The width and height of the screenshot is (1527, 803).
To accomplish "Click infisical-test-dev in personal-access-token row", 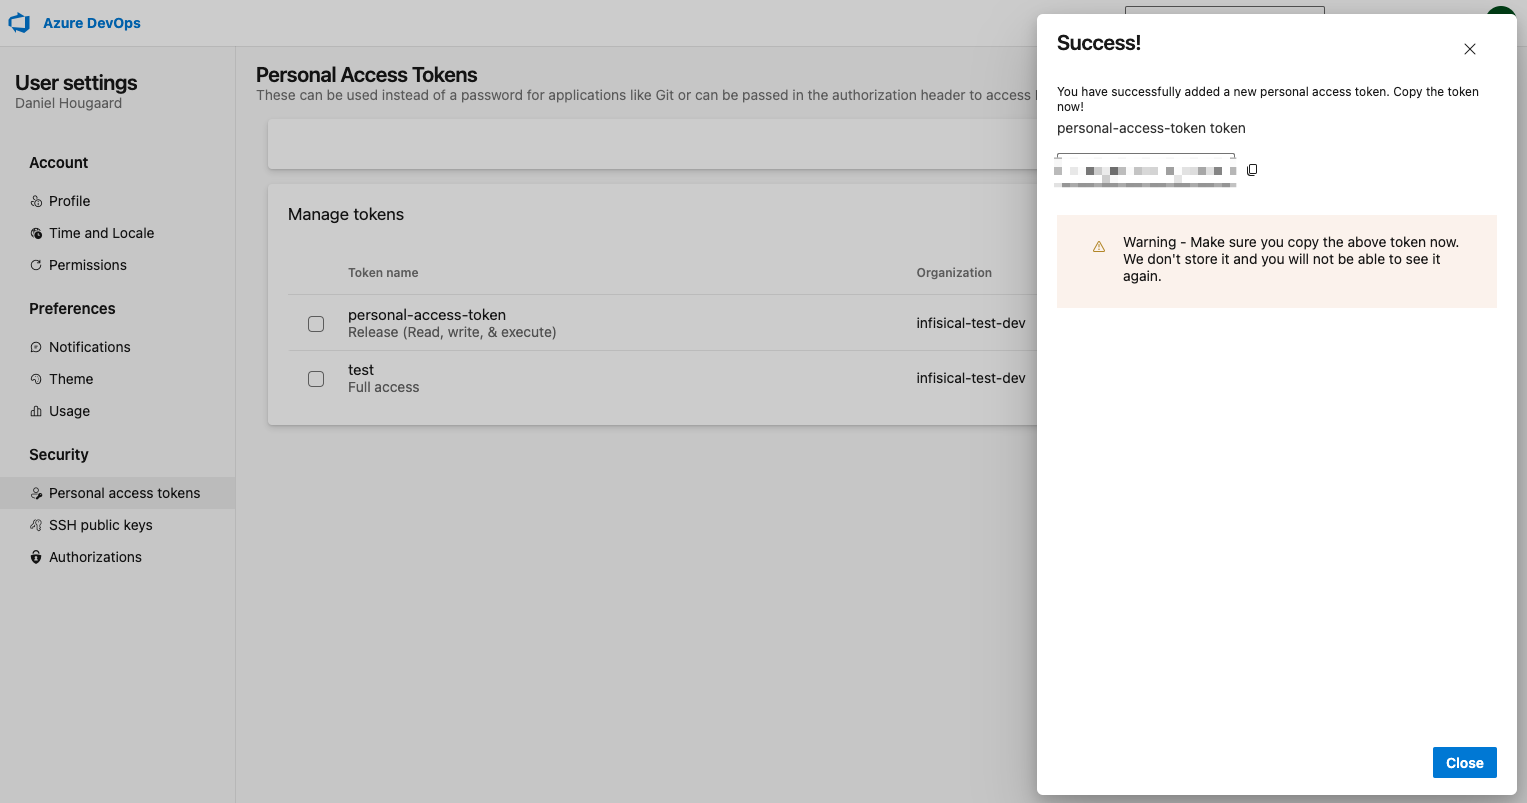I will click(971, 323).
